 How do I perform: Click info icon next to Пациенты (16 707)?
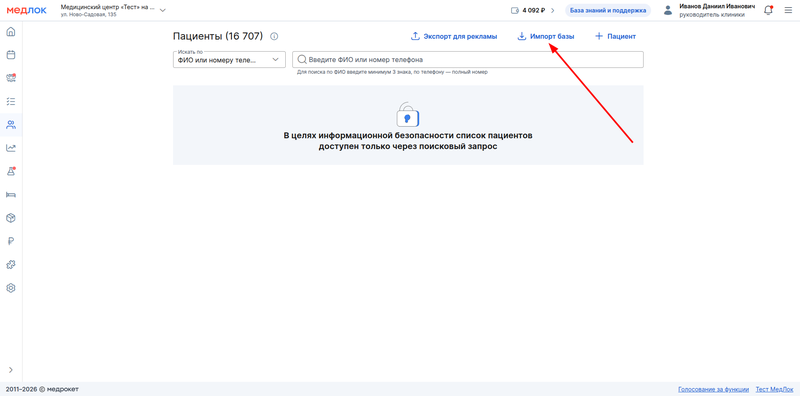(274, 36)
